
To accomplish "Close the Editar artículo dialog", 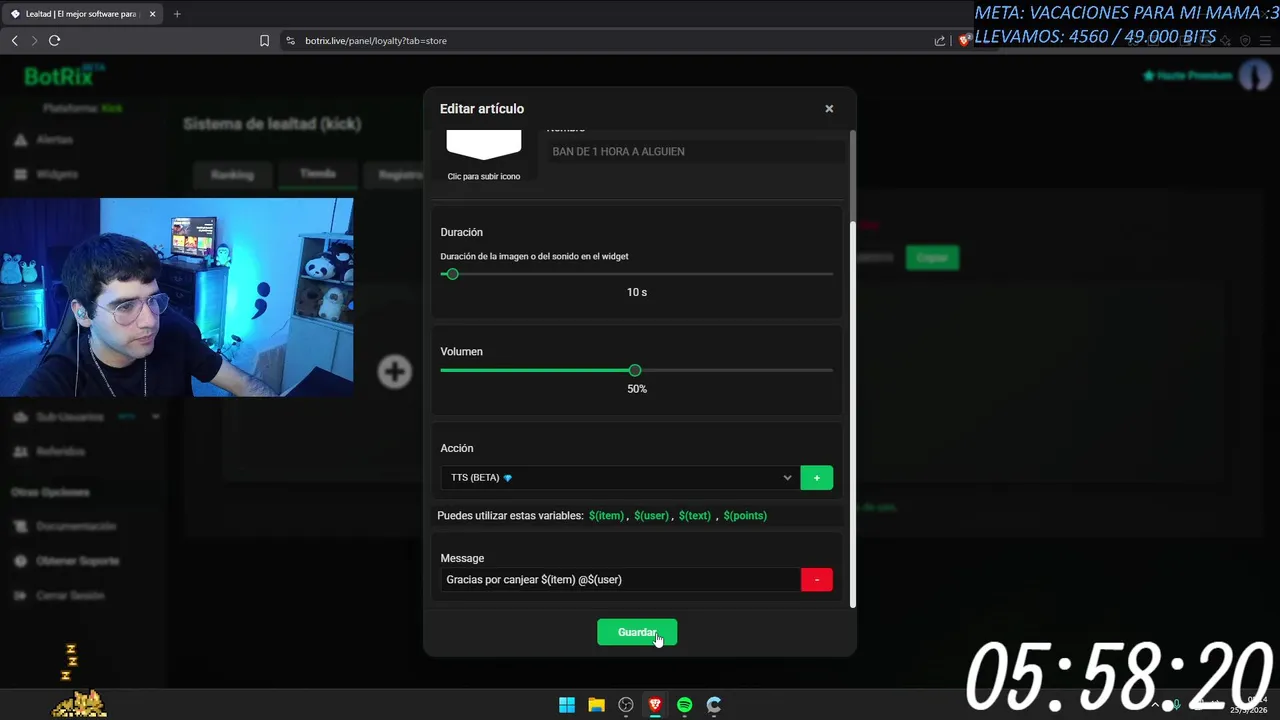I will [x=829, y=109].
